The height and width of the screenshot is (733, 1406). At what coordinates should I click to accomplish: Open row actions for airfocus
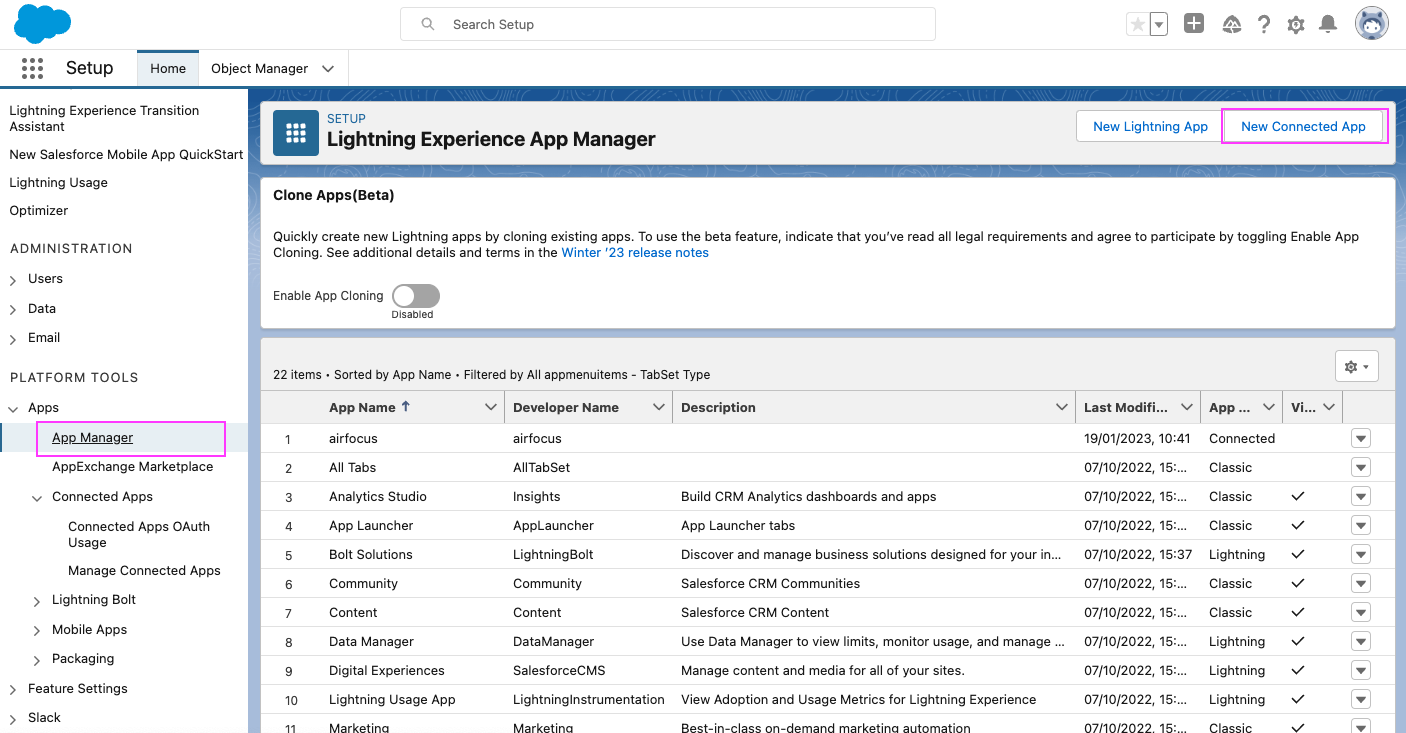pos(1360,438)
